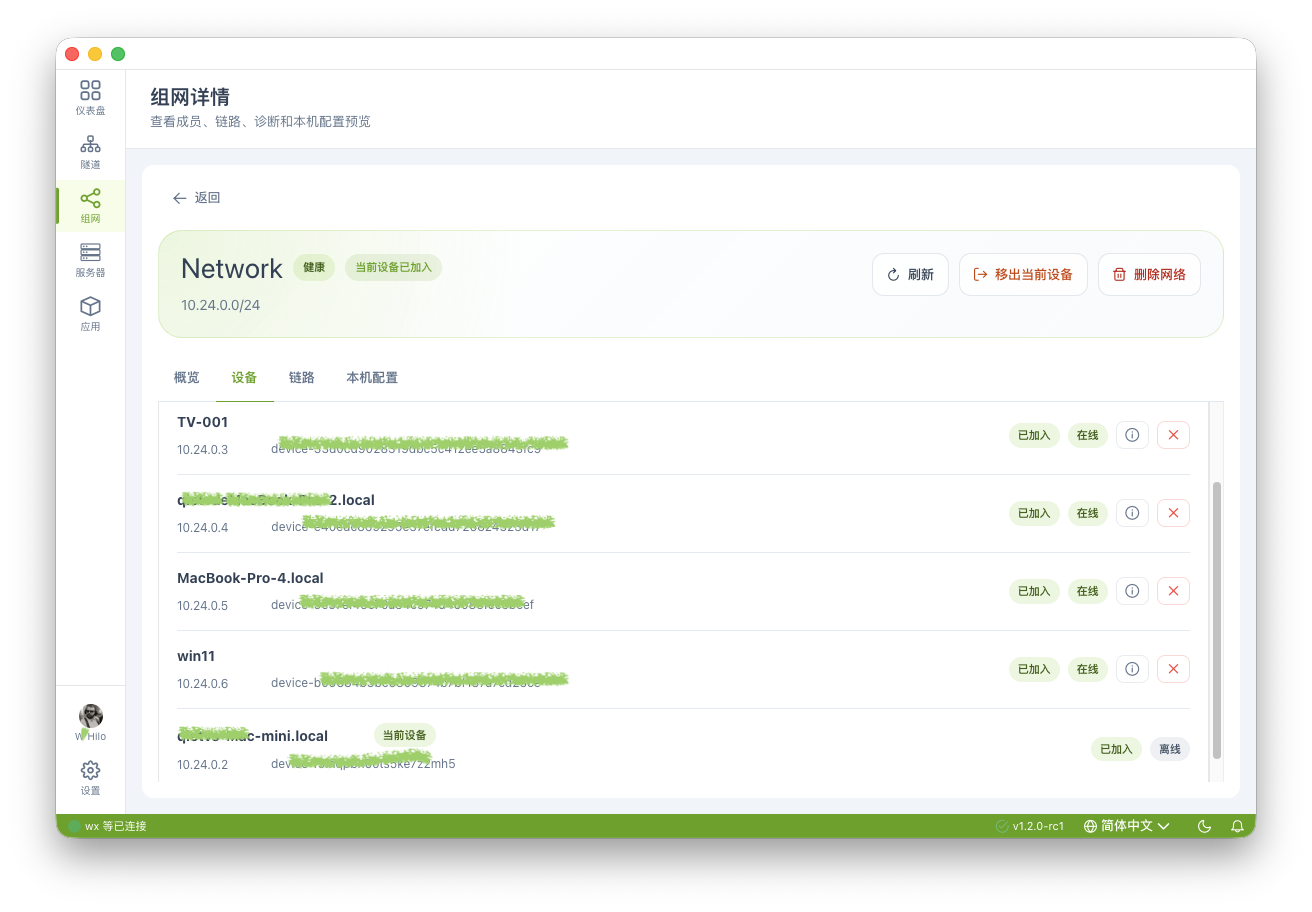
Task: Click the 已加入 badge for TV-001
Action: 1034,435
